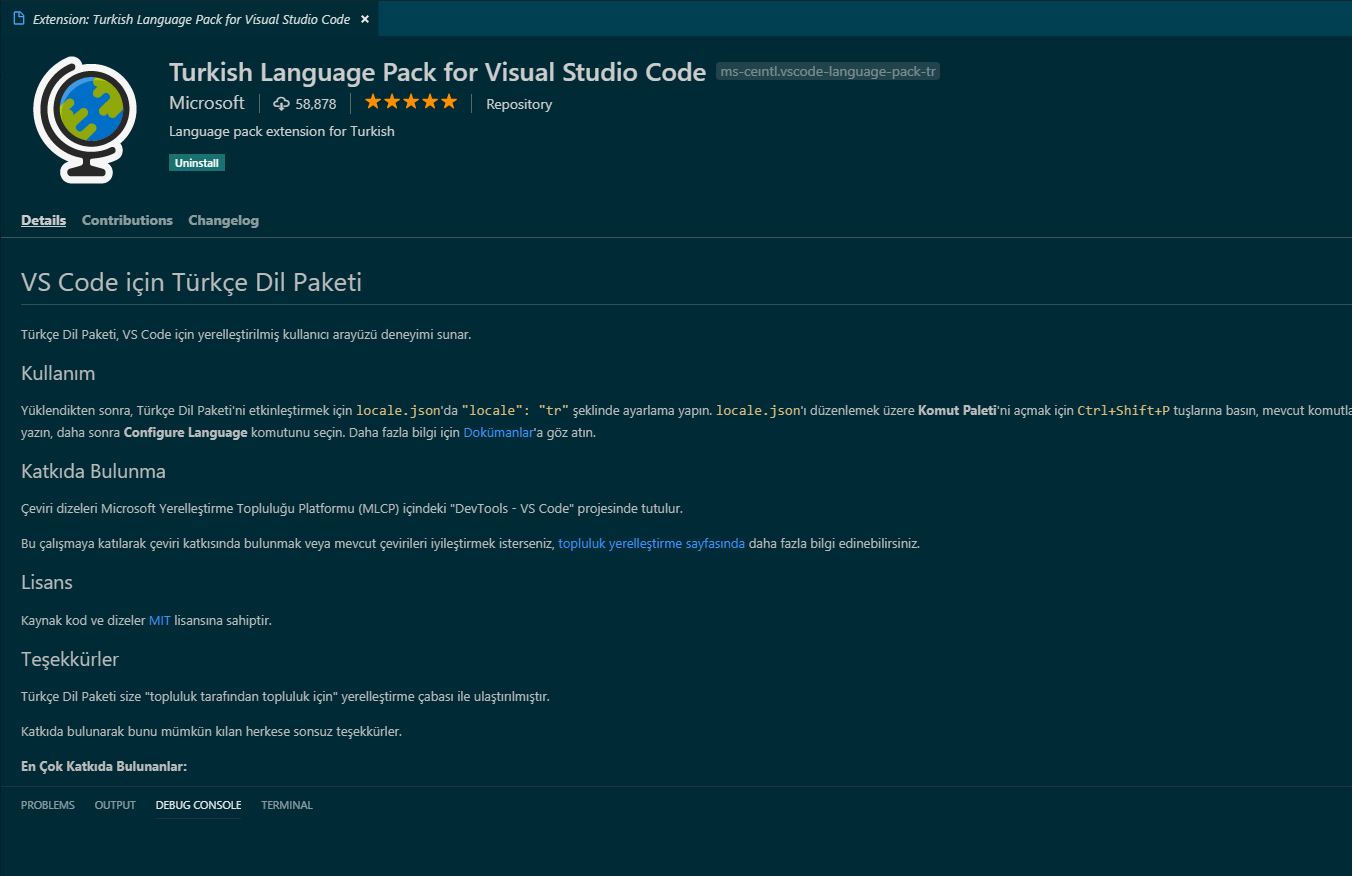Open the Repository link

click(x=518, y=103)
